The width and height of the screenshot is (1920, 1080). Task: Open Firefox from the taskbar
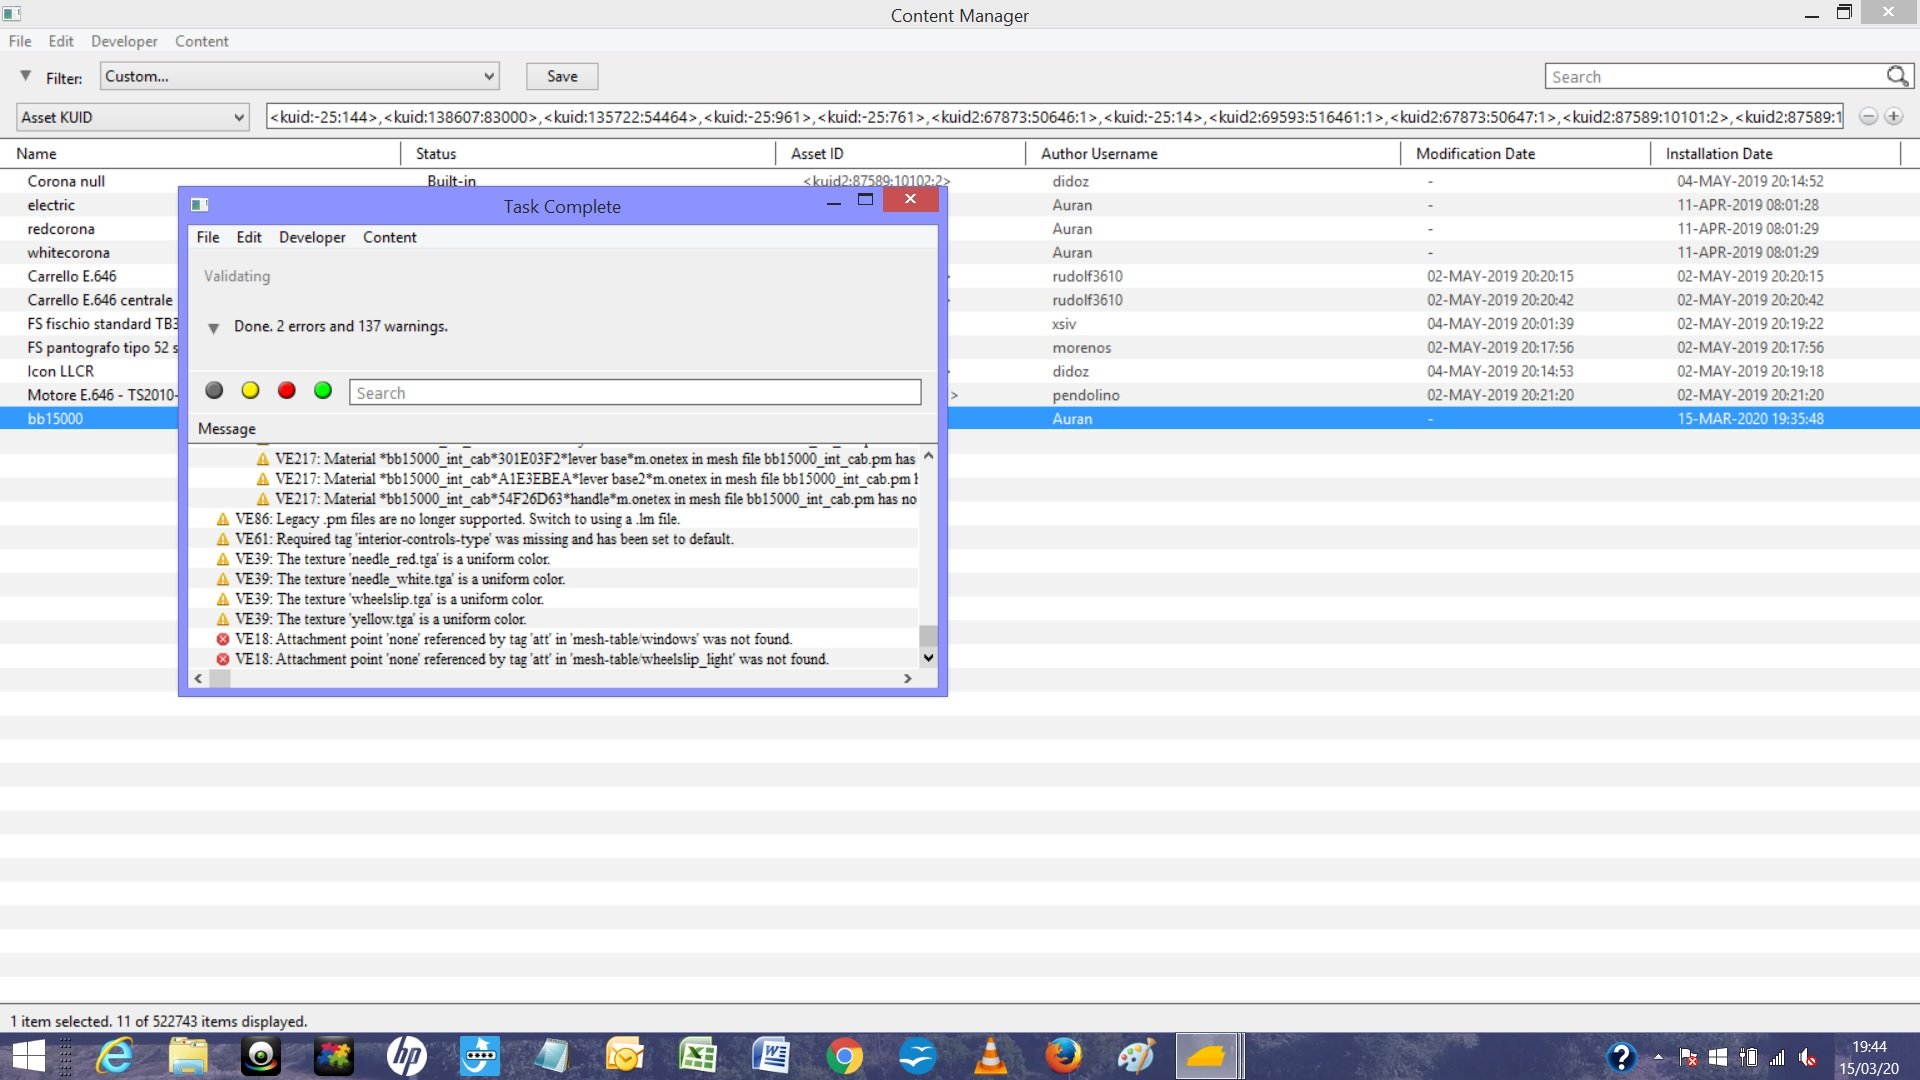[x=1063, y=1056]
